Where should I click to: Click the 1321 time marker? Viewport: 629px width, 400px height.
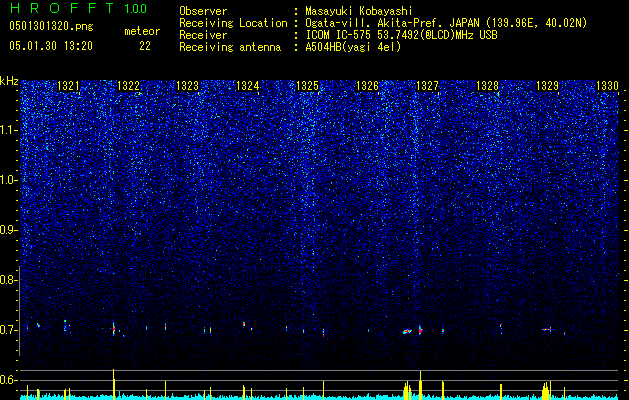click(x=68, y=86)
